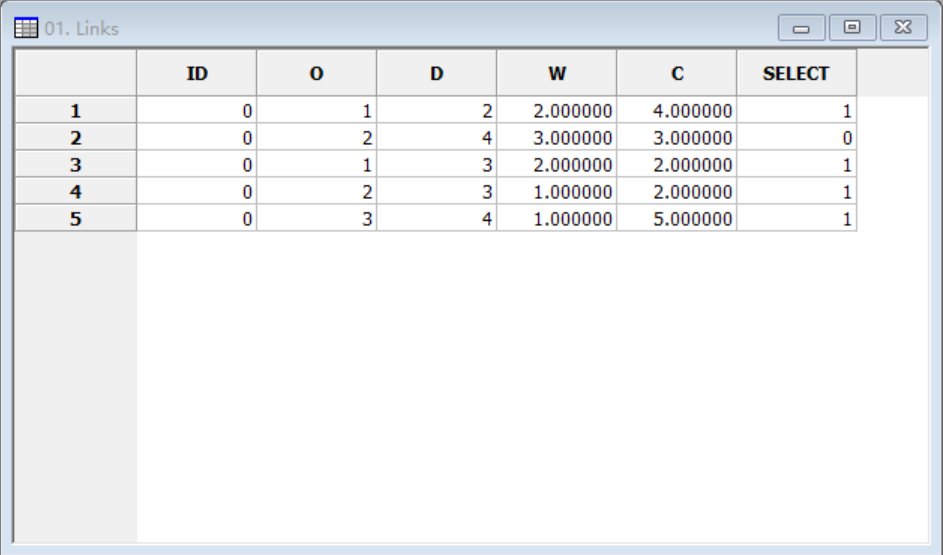Click ID cell in row 3
This screenshot has width=943, height=555.
[x=197, y=165]
